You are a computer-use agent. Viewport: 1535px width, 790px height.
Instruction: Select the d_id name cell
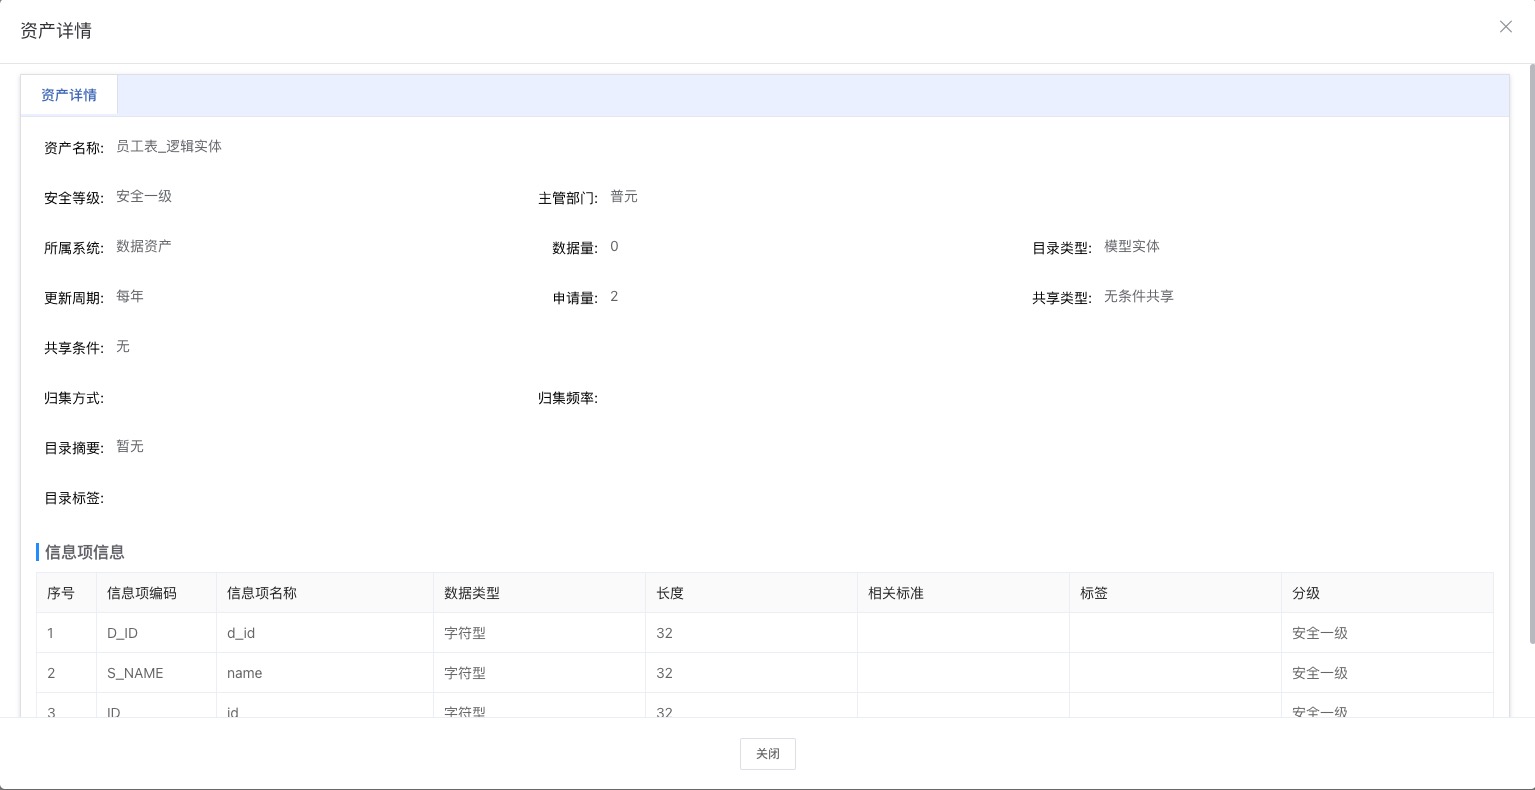[x=325, y=633]
